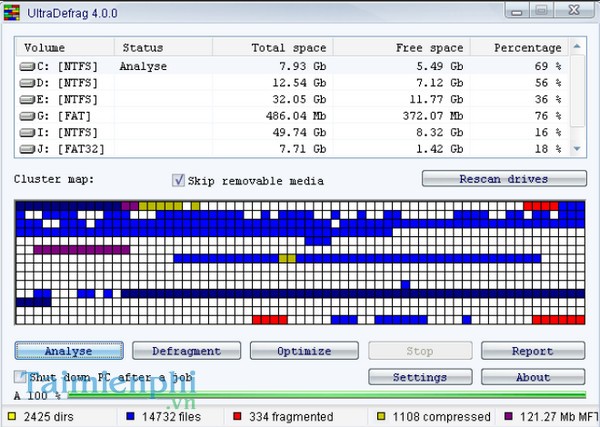Click the minimize window button
This screenshot has width=600, height=427.
tap(517, 11)
